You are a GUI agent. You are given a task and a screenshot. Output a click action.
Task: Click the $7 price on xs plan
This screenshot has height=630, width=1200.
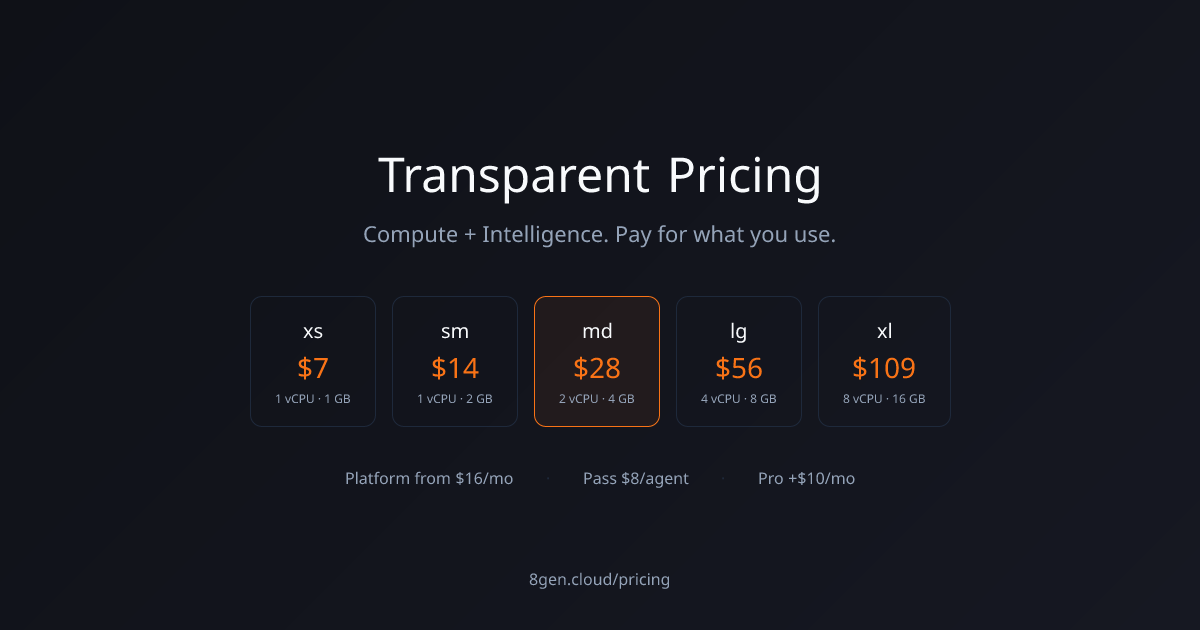[313, 368]
